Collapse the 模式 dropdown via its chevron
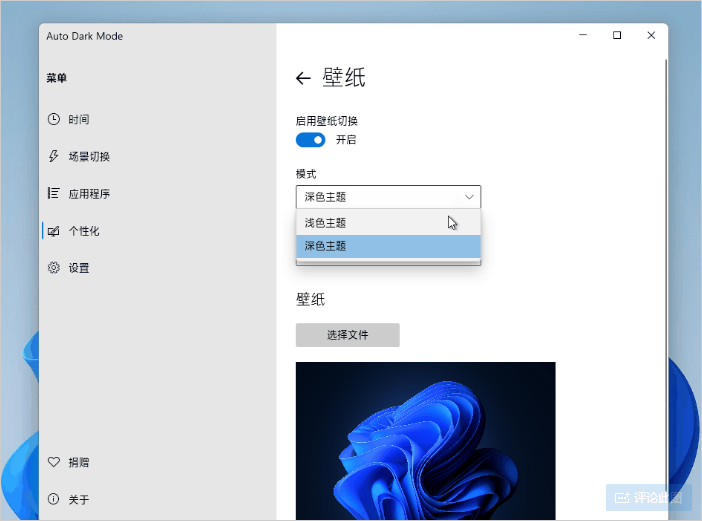Image resolution: width=702 pixels, height=521 pixels. [x=469, y=197]
